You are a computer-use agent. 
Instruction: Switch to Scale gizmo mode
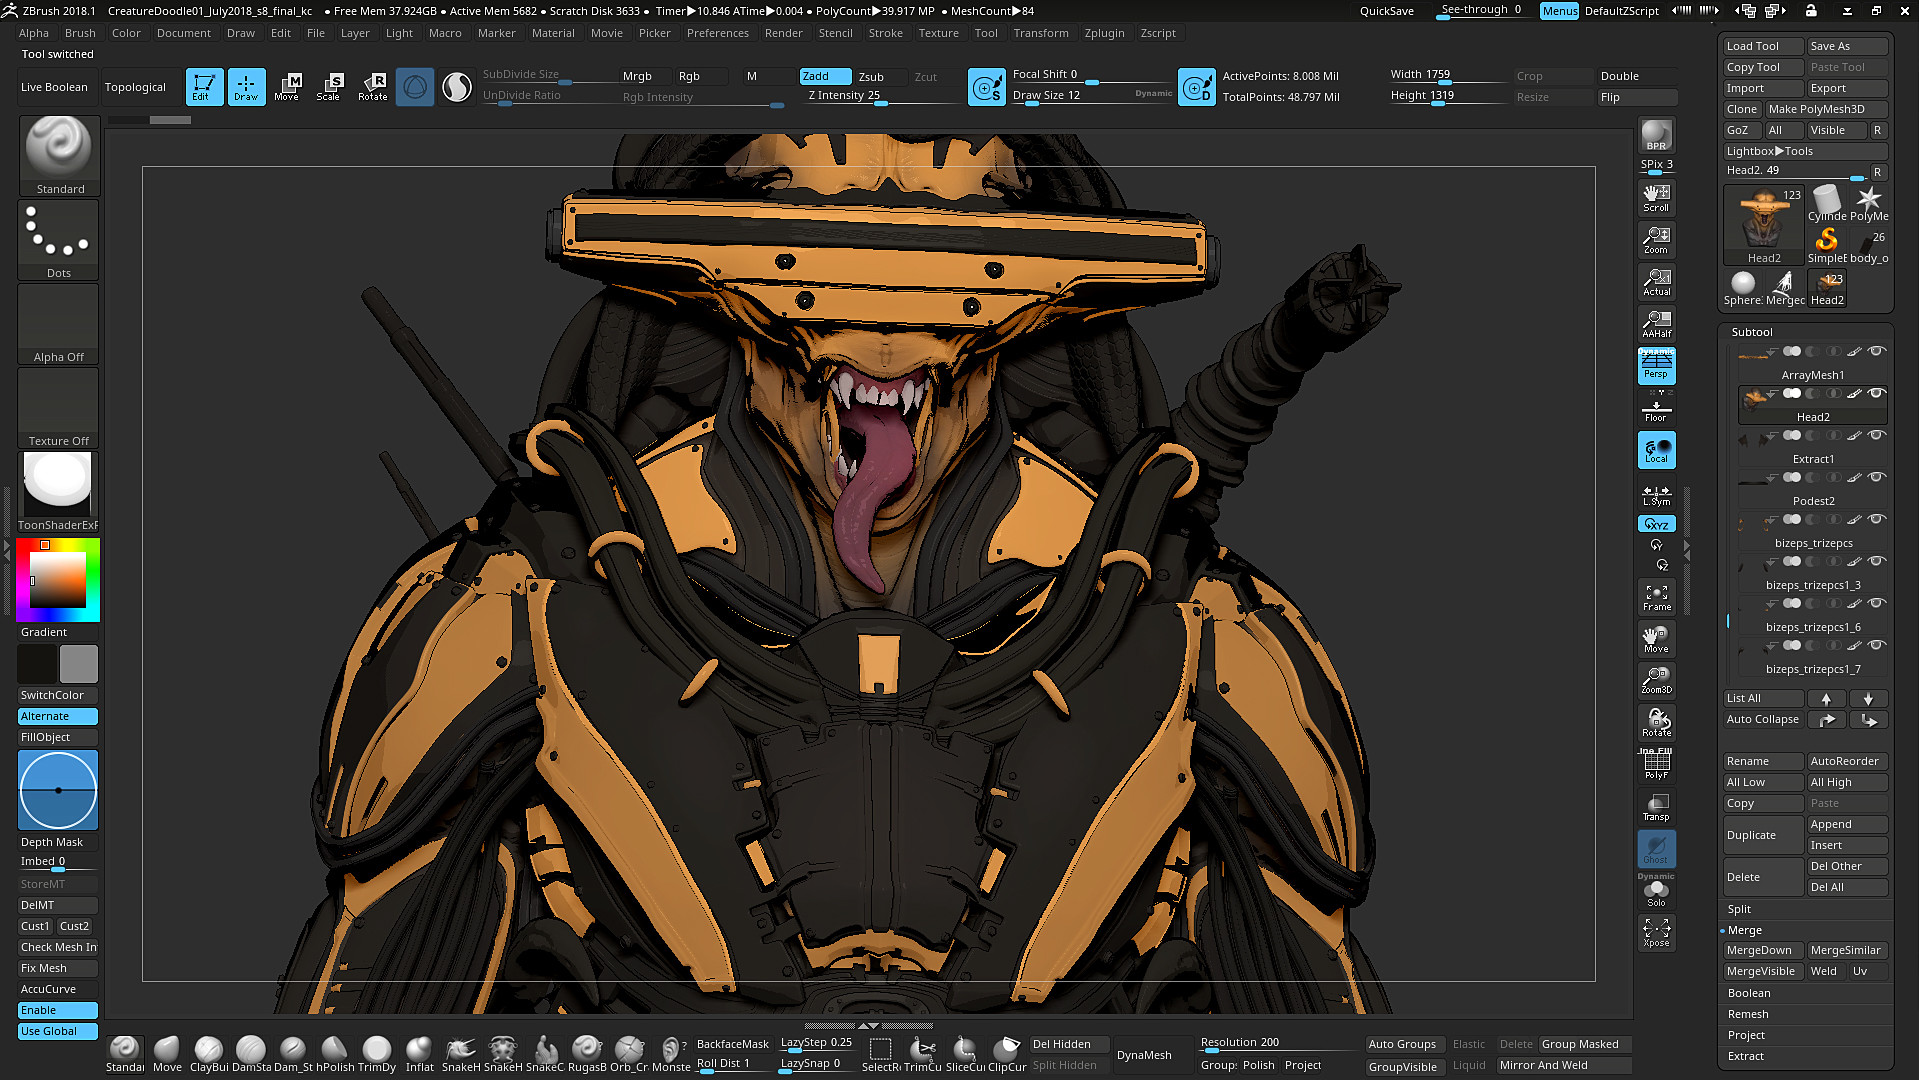pyautogui.click(x=329, y=87)
